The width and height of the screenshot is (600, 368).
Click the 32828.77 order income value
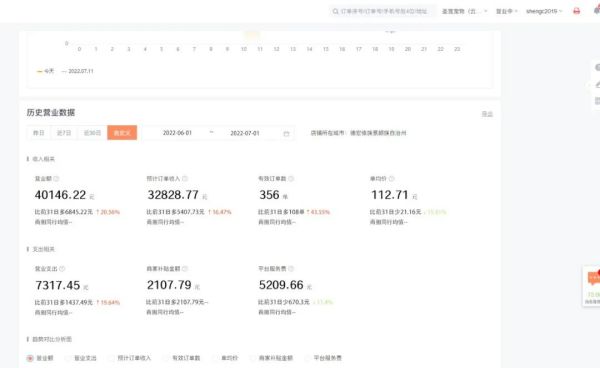tap(173, 195)
